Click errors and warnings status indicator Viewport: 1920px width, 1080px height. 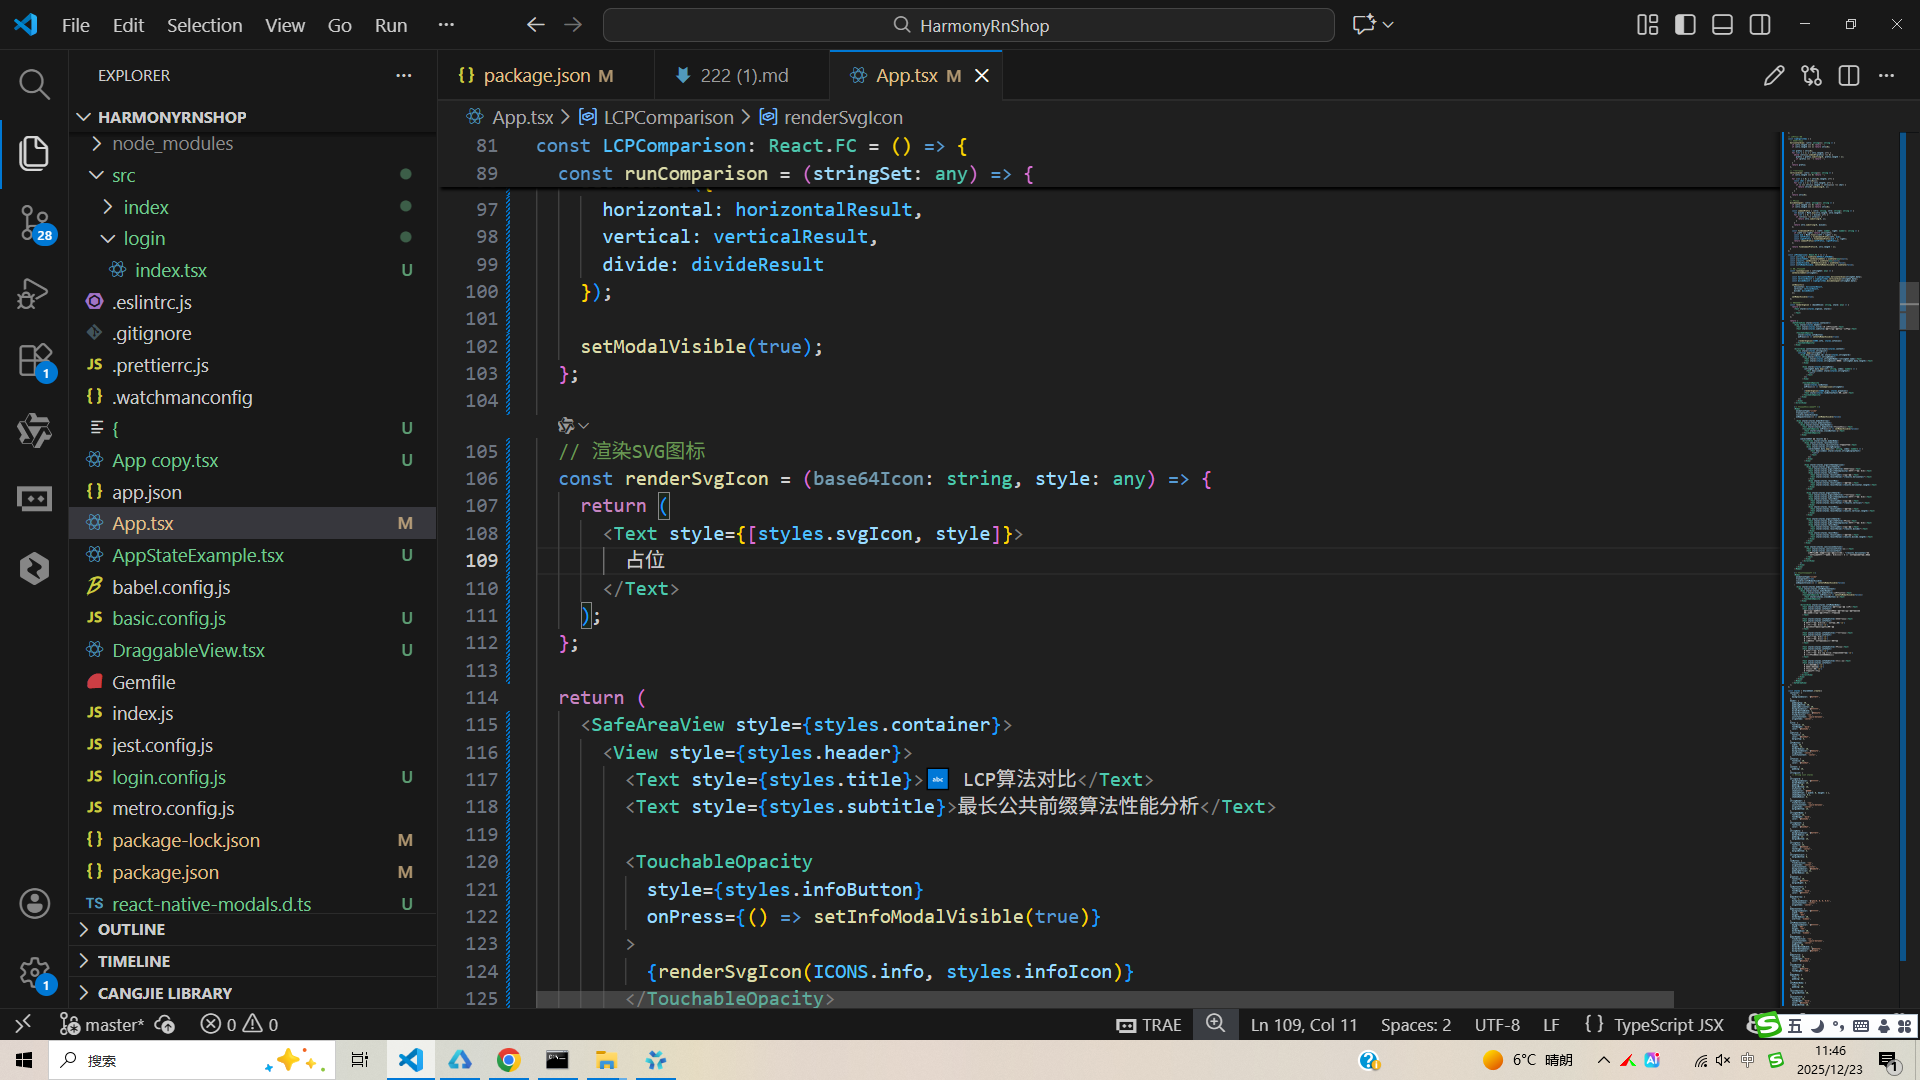(239, 1025)
